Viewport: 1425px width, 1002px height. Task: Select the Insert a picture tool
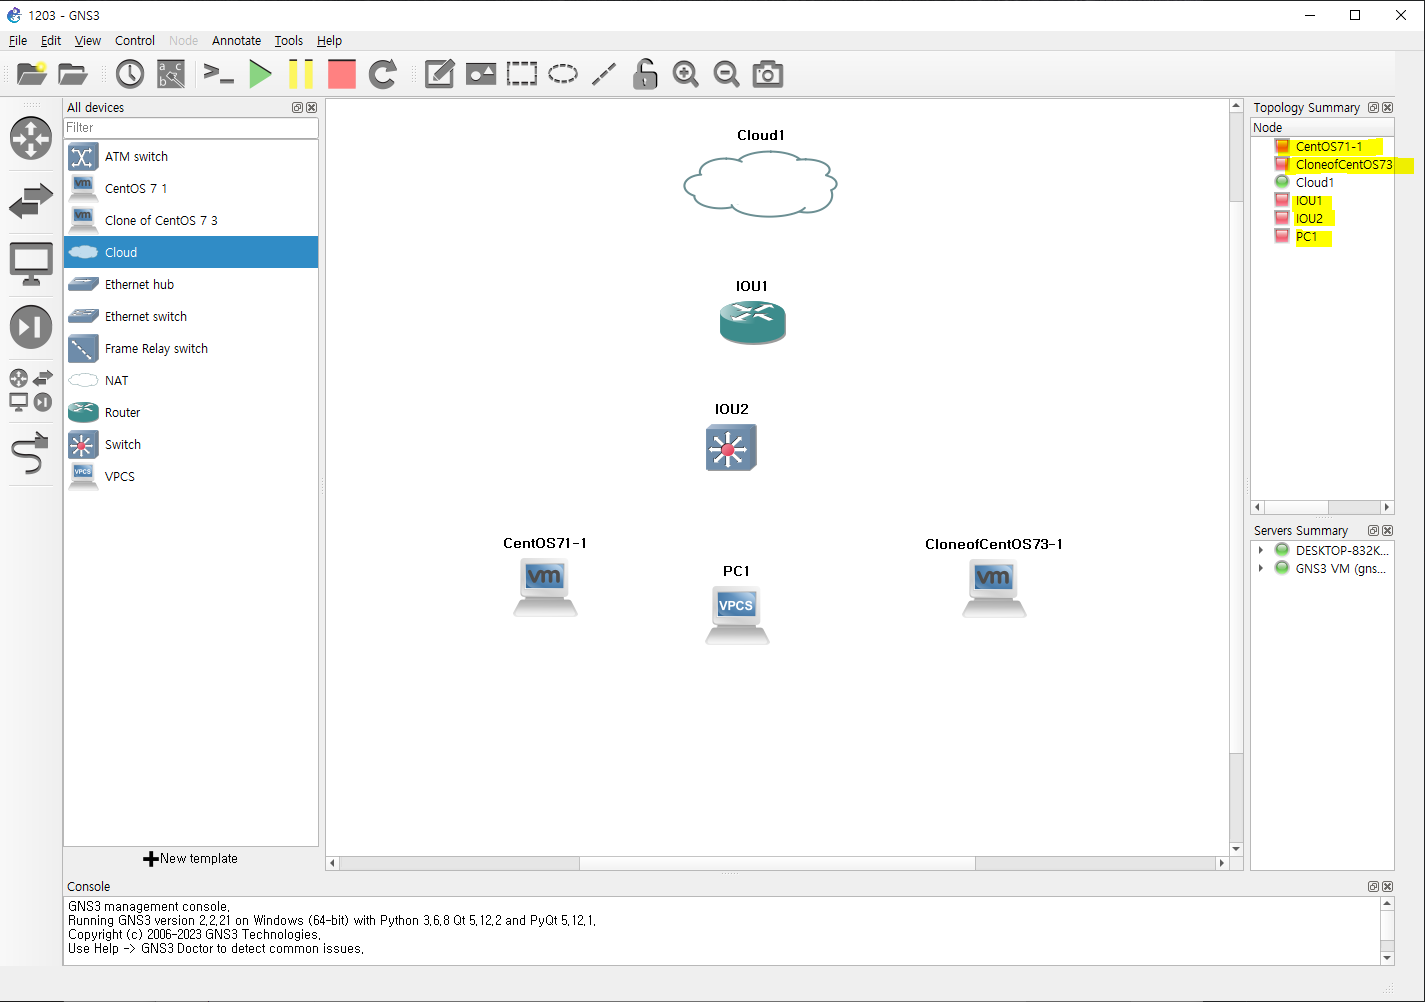click(481, 74)
